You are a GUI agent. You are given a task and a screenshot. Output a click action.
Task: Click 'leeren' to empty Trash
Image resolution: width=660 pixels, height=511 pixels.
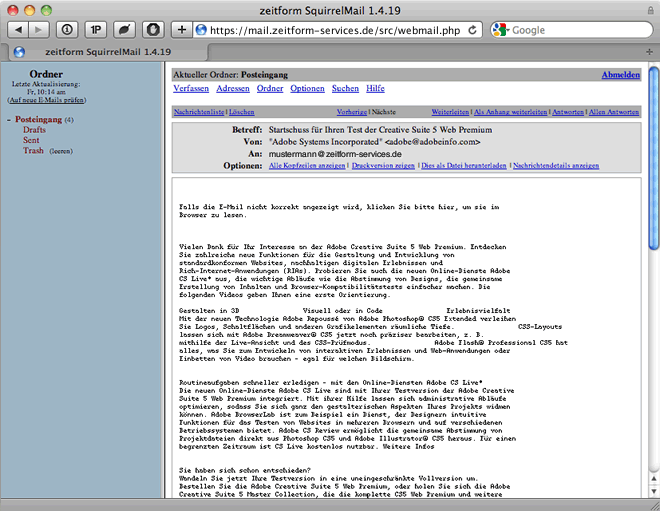coord(61,151)
